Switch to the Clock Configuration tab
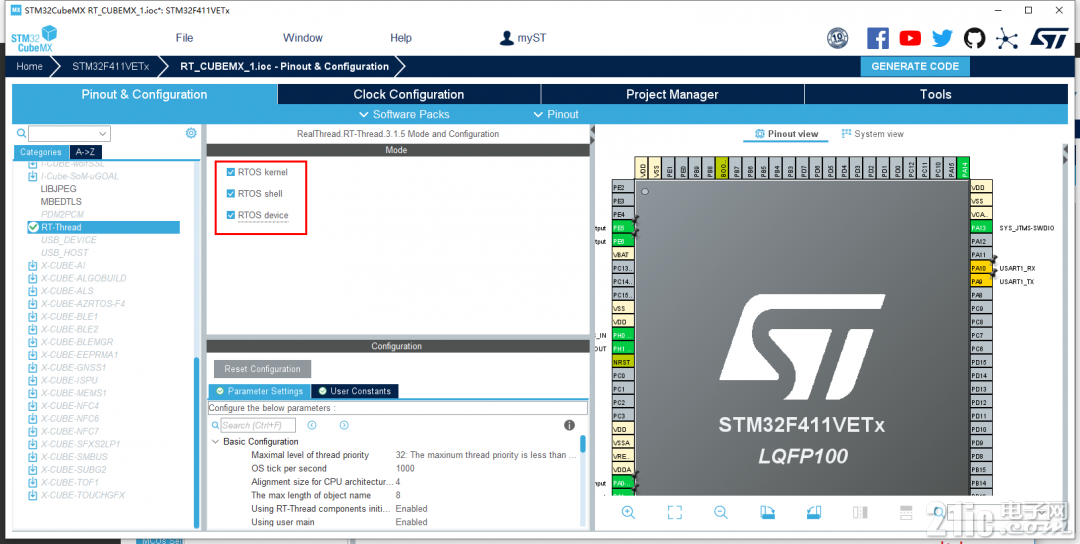1080x544 pixels. pyautogui.click(x=409, y=94)
